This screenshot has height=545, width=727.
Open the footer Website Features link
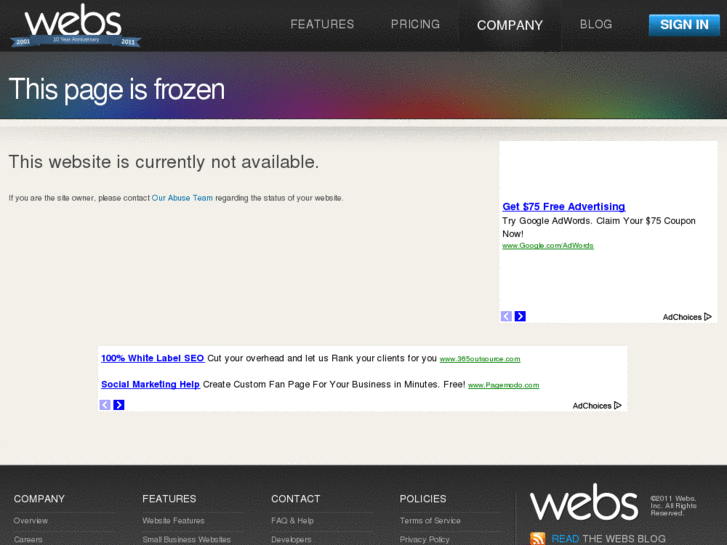click(173, 521)
